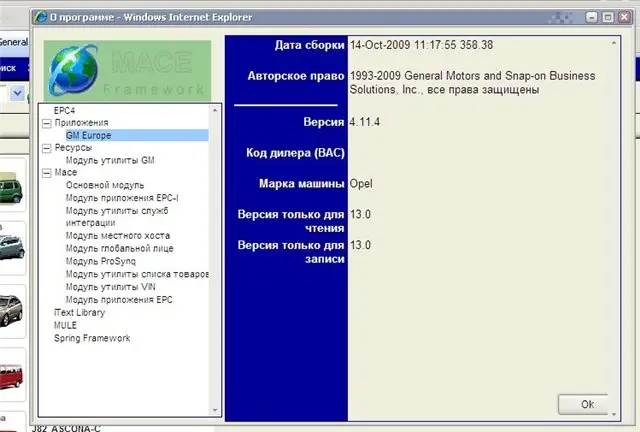This screenshot has width=640, height=432.
Task: Click info panel scroll down arrow
Action: (614, 414)
